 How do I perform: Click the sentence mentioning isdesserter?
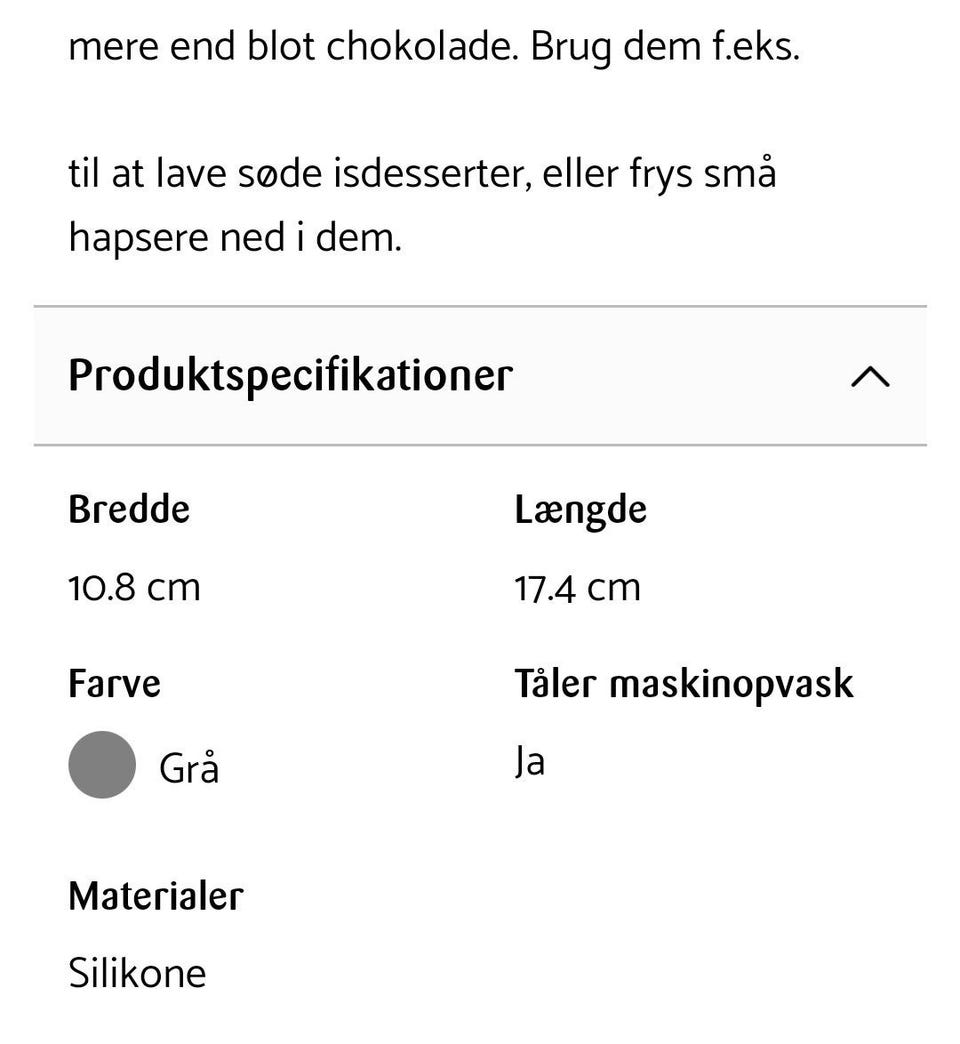423,172
